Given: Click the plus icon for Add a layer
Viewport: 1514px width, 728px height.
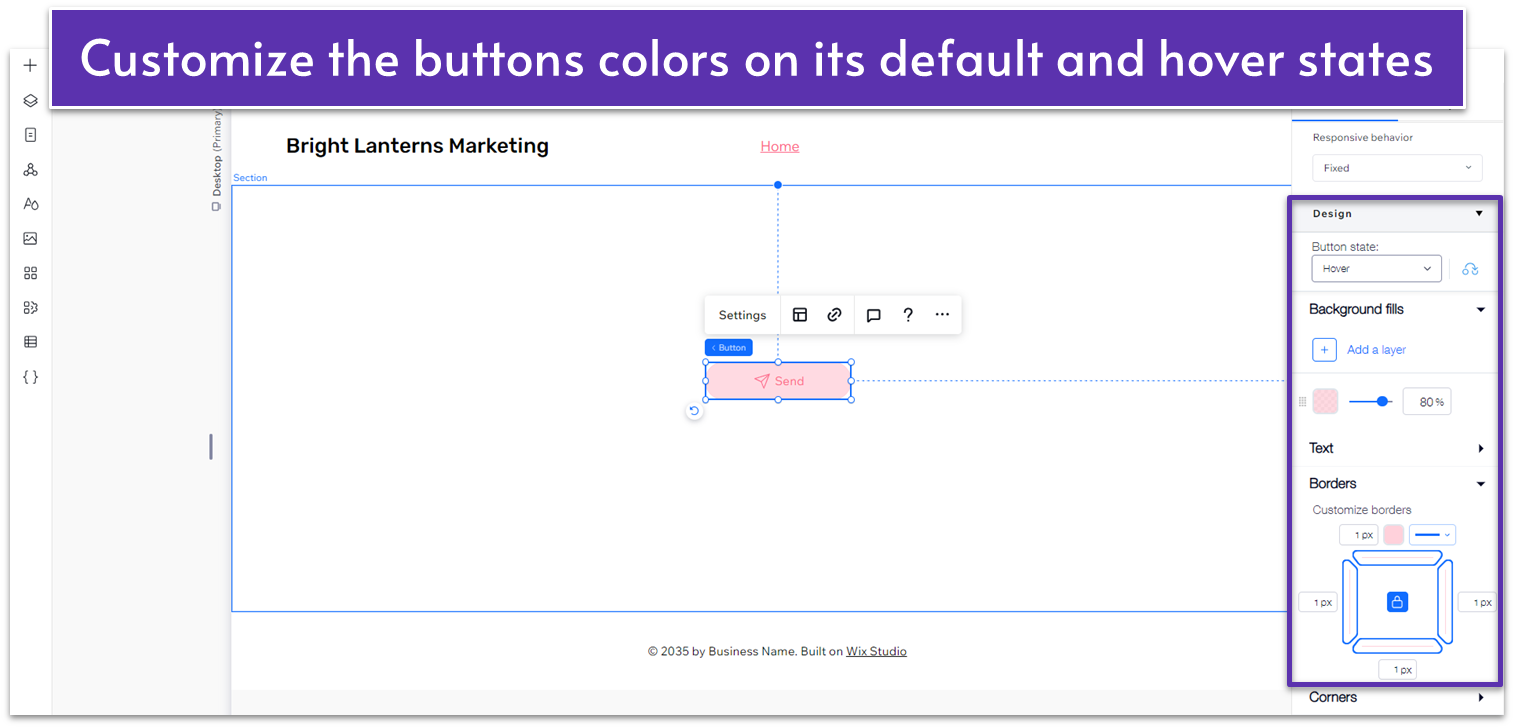Looking at the screenshot, I should point(1324,350).
